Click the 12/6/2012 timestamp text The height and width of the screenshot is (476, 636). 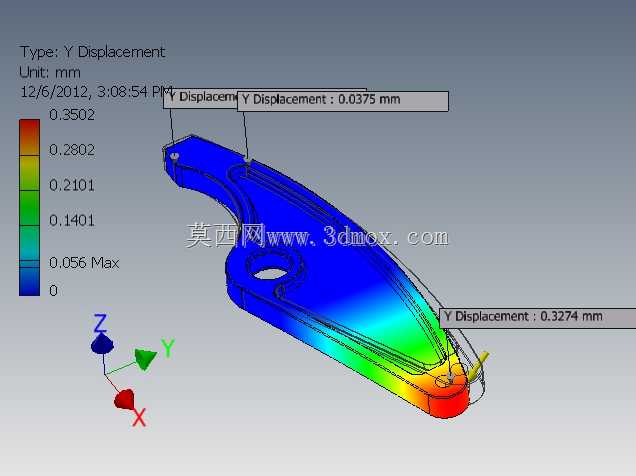click(x=97, y=92)
